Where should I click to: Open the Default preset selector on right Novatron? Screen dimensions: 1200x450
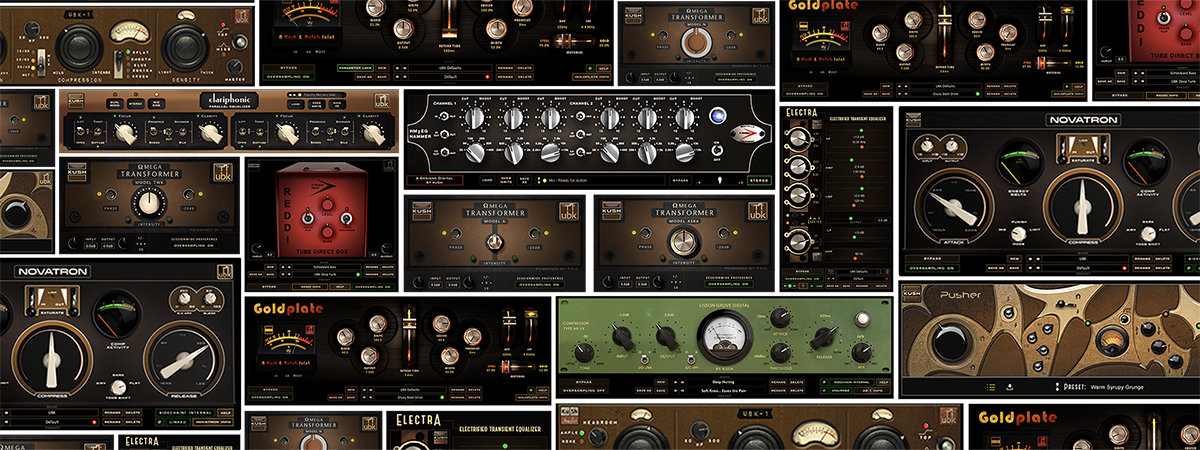point(1083,268)
